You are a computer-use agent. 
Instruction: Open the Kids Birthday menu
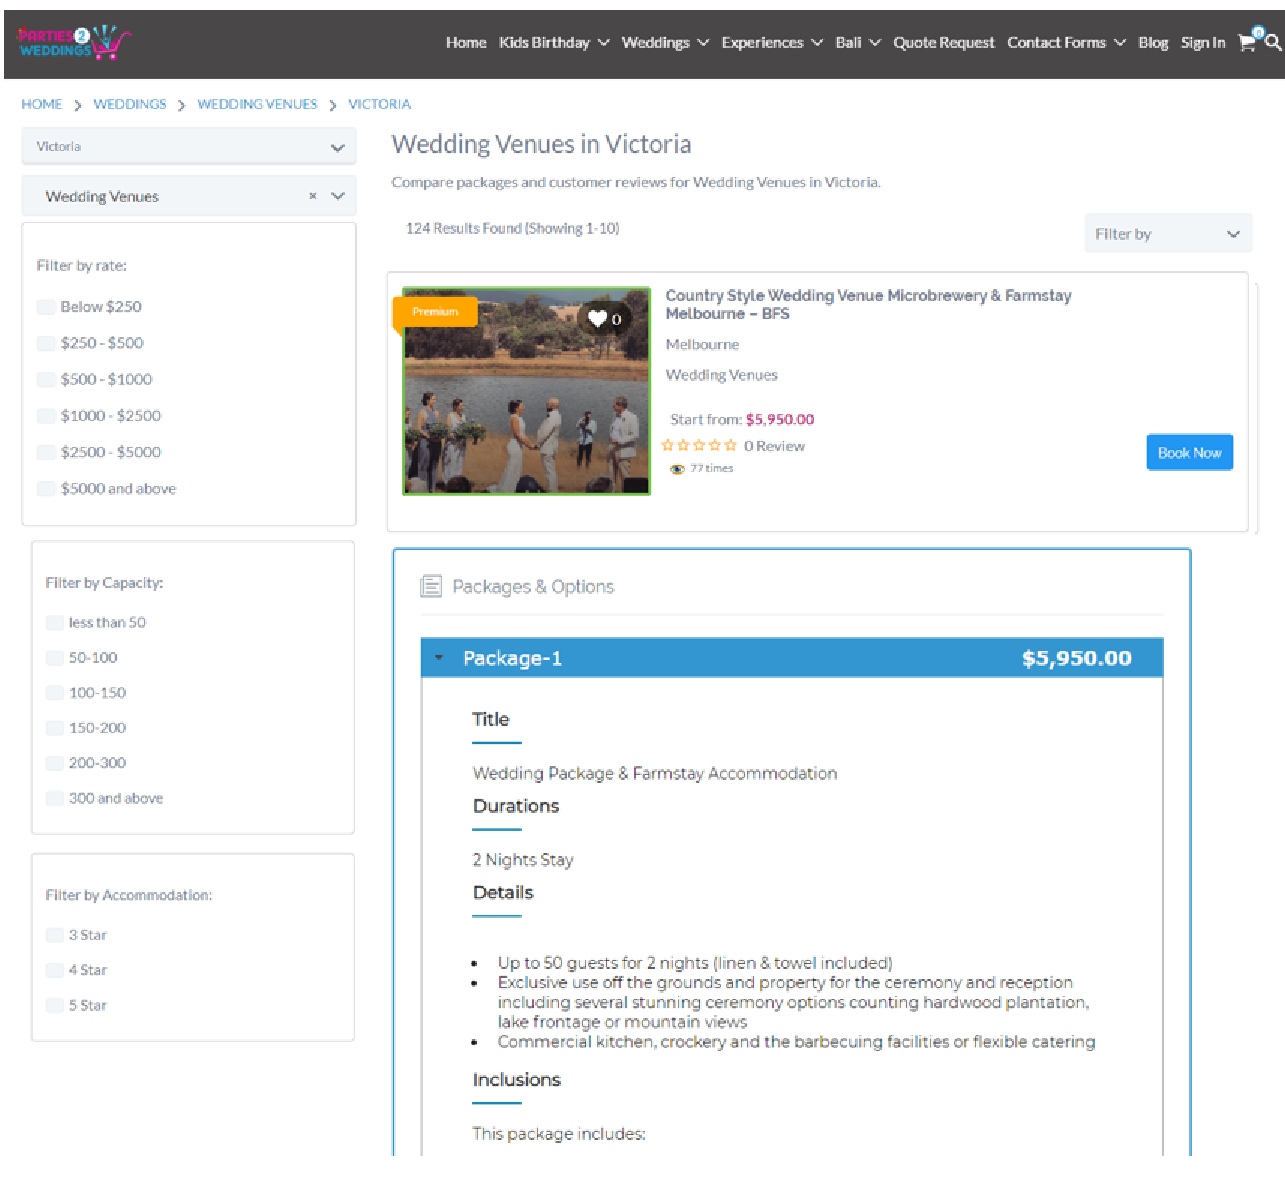[x=554, y=42]
